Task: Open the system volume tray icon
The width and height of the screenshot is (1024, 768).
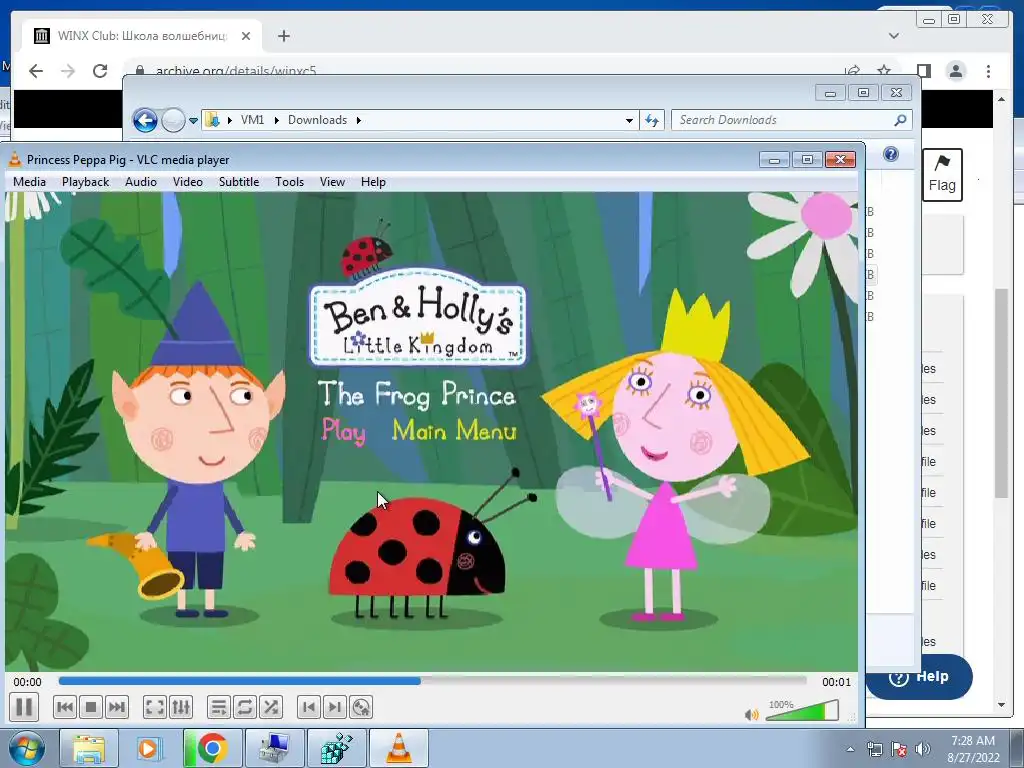Action: click(923, 749)
